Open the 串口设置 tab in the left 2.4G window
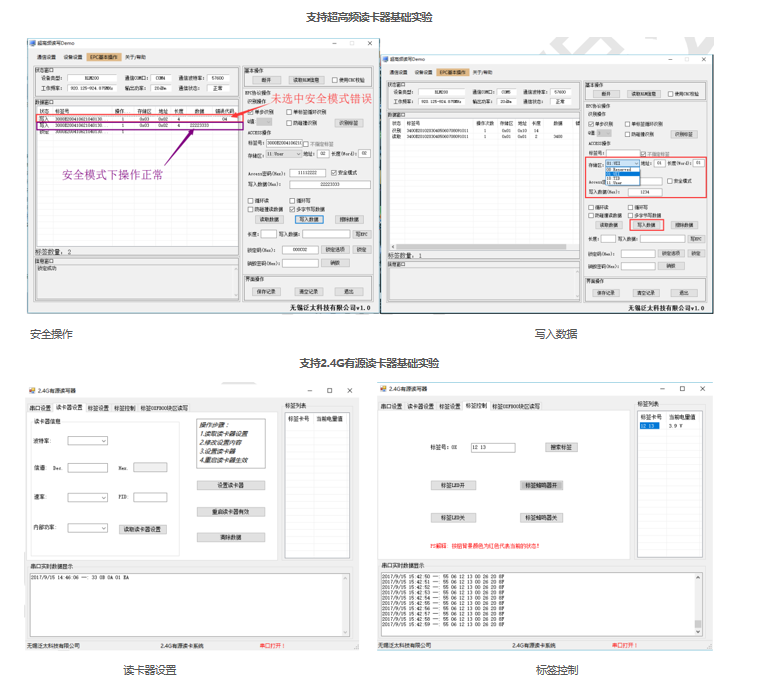This screenshot has width=760, height=692. tap(40, 407)
